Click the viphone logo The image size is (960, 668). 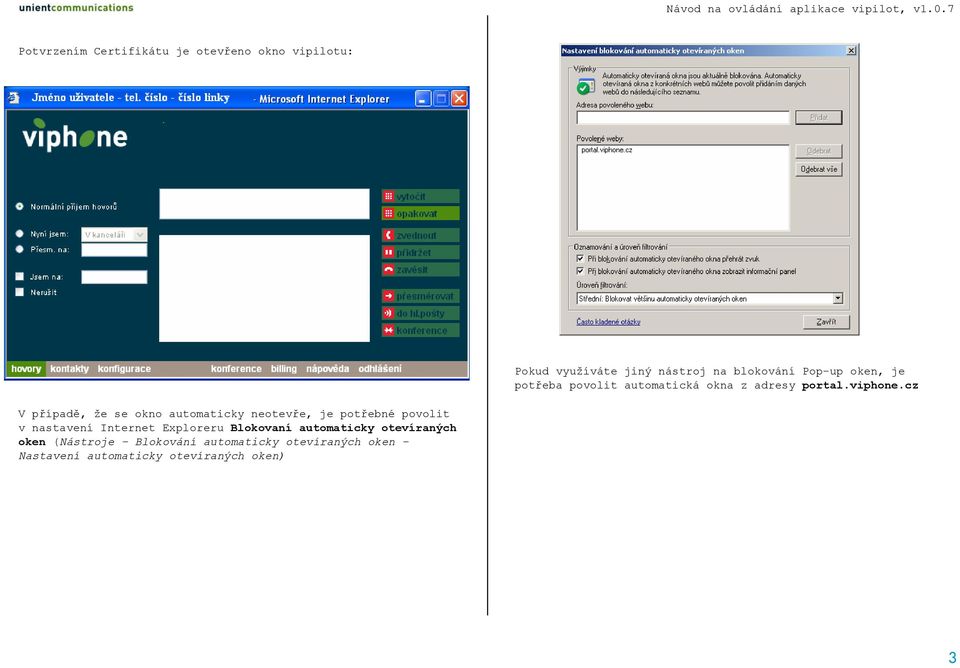(x=75, y=135)
